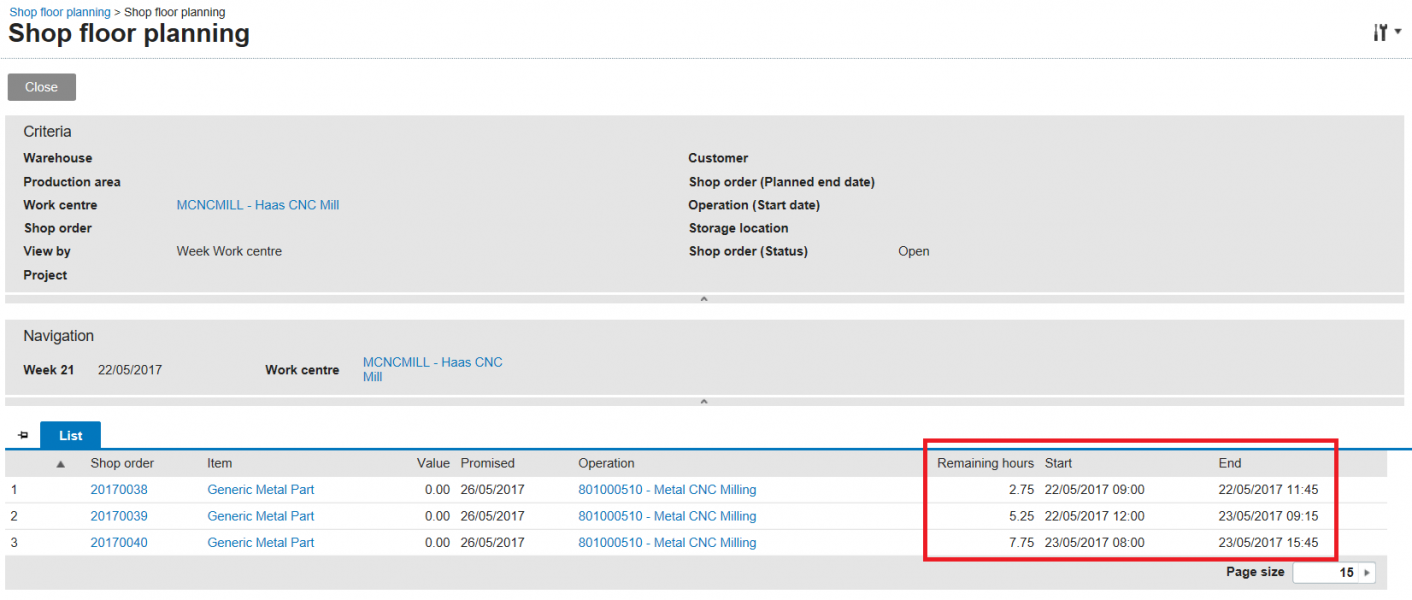The width and height of the screenshot is (1412, 600).
Task: Open Generic Metal Part item in row 1
Action: click(x=260, y=490)
